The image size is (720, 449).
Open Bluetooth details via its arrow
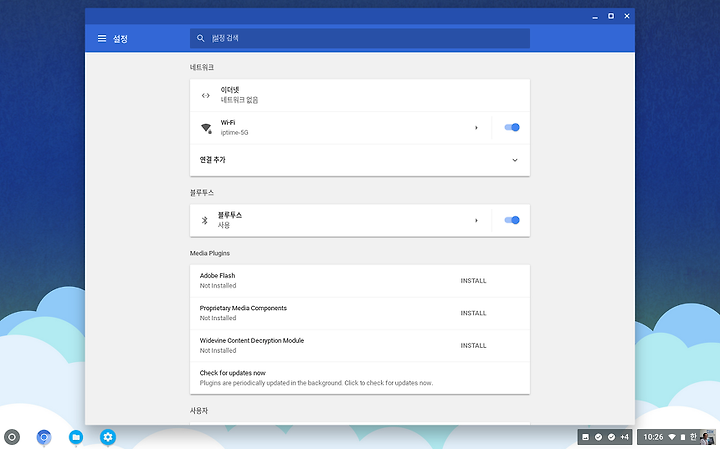coord(476,220)
